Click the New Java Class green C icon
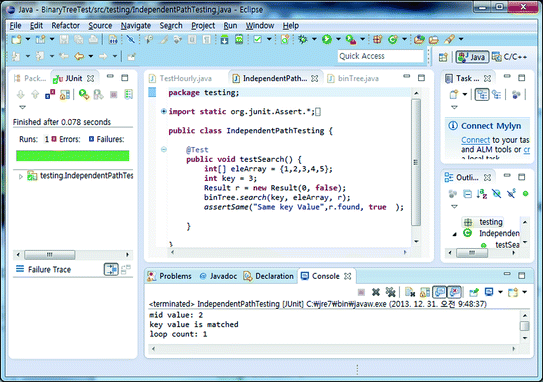The image size is (543, 382). [x=392, y=39]
